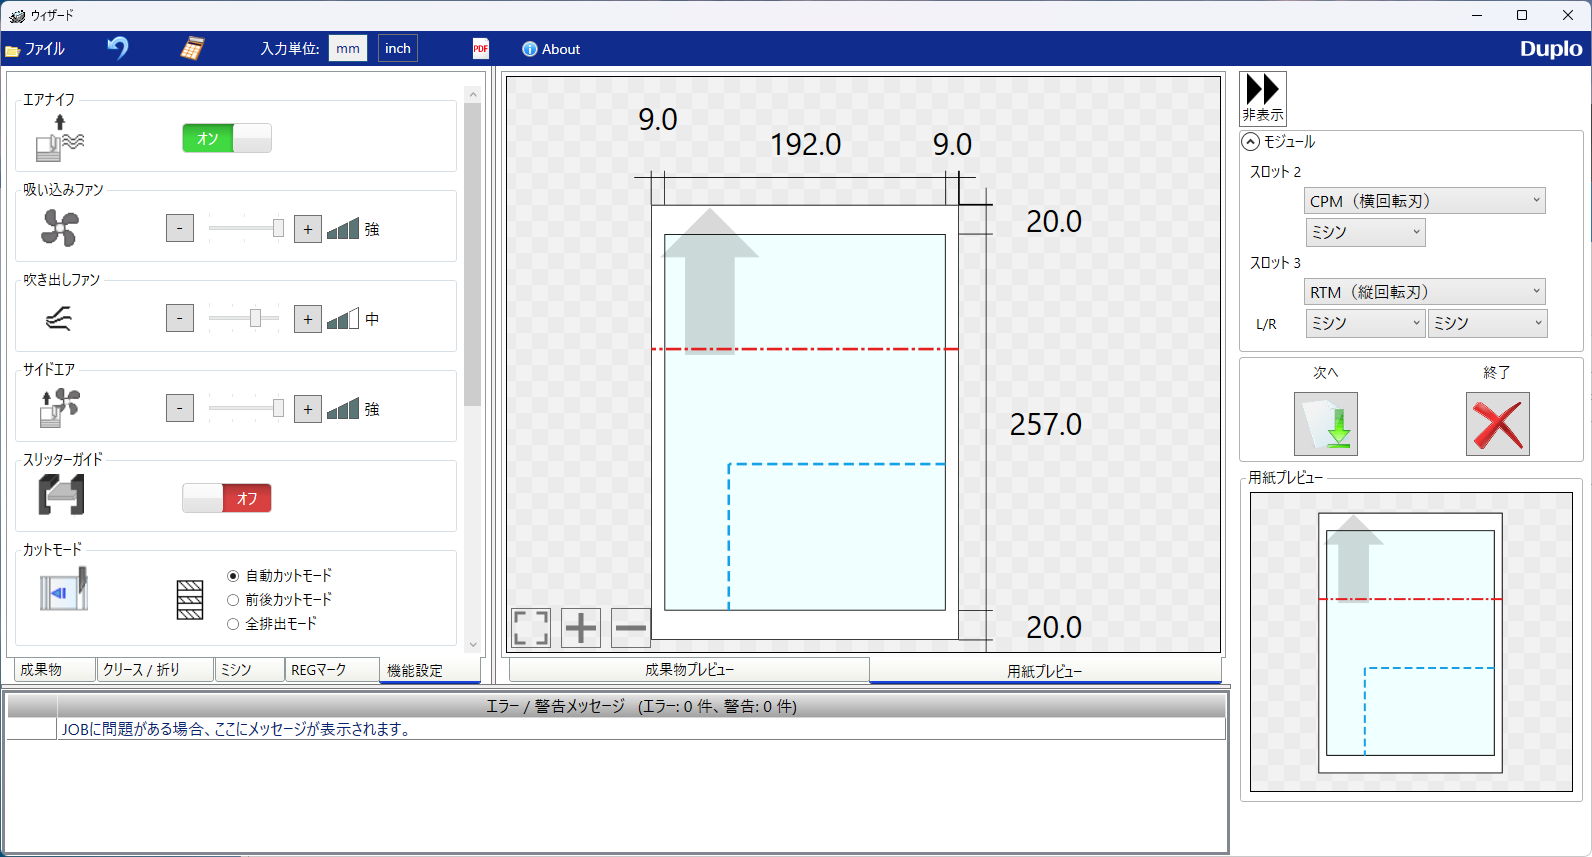Switch to the REGマーク tab

pos(332,670)
